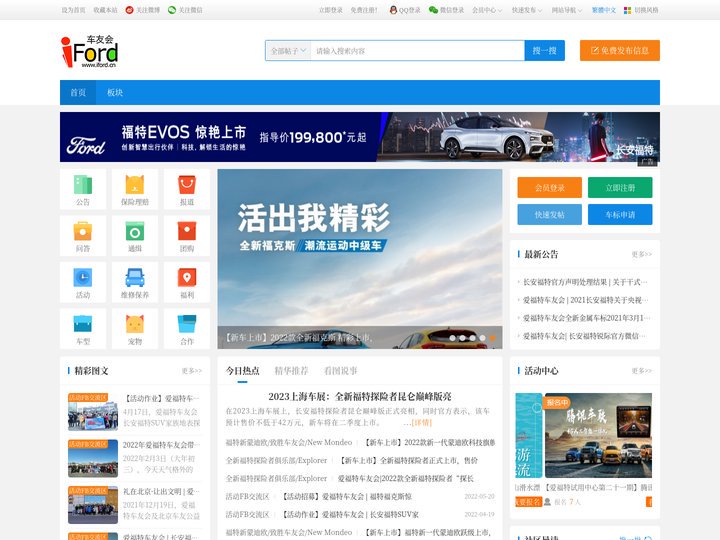720x540 pixels.
Task: Click the blue 搜一搜 search button
Action: pos(545,51)
